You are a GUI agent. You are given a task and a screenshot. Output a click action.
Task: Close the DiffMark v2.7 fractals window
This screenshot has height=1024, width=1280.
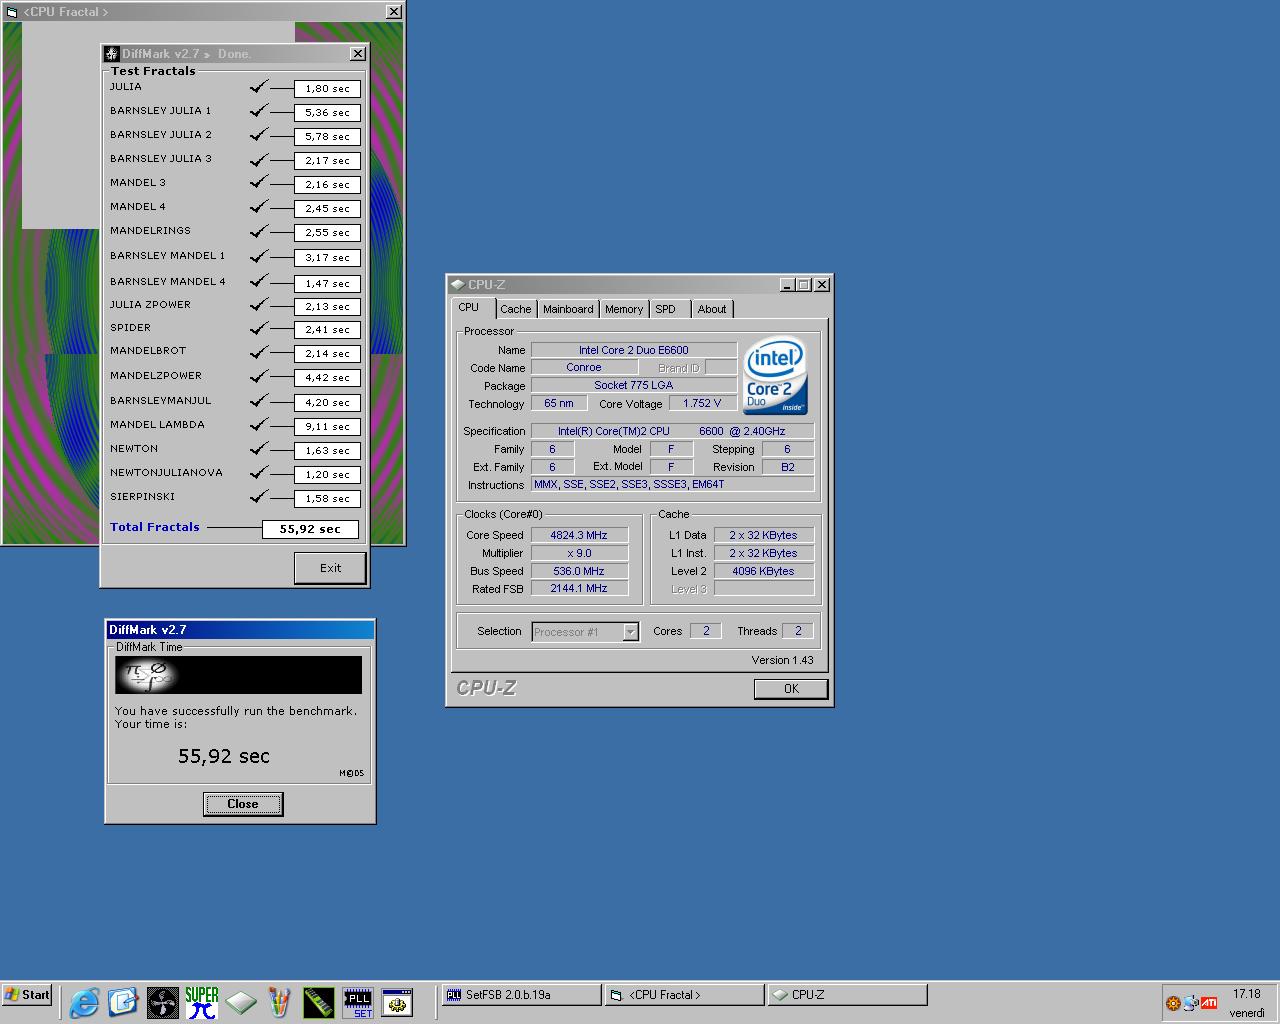[358, 54]
